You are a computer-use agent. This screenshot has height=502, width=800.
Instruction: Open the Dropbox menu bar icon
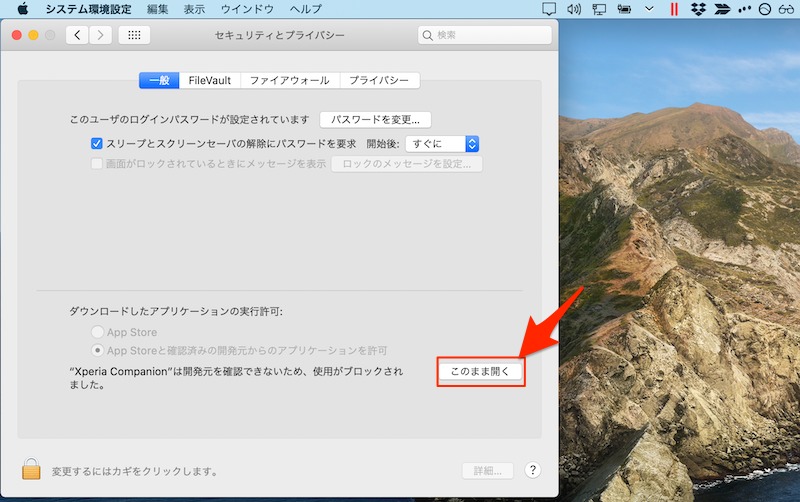[x=696, y=9]
